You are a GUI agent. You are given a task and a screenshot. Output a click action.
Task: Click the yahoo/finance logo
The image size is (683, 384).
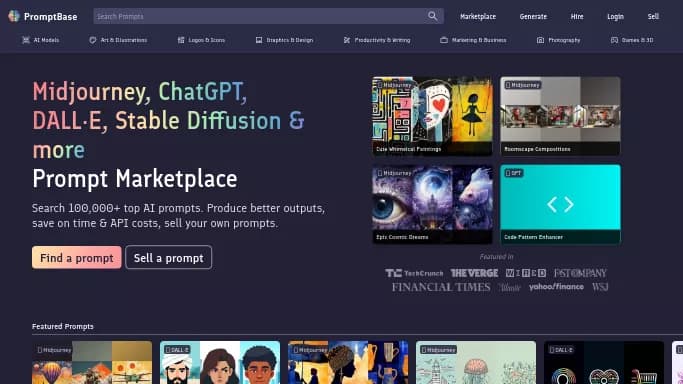point(556,286)
